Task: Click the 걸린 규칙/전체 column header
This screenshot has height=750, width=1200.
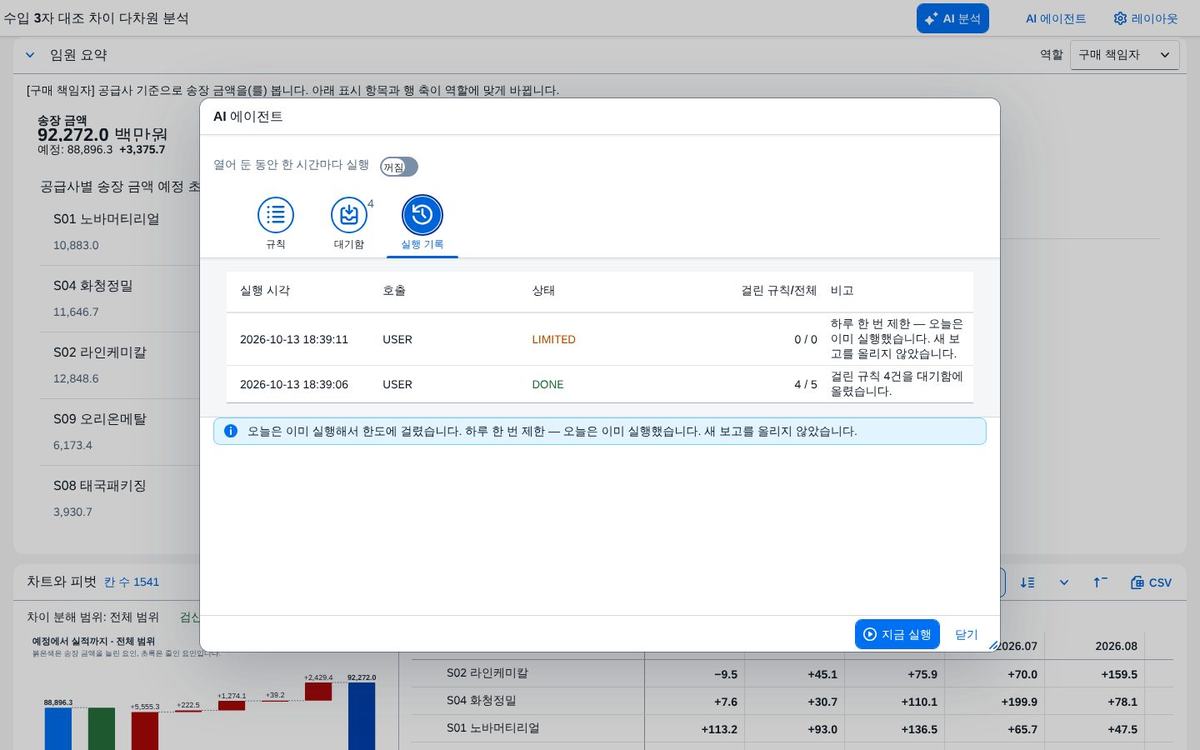Action: [x=778, y=290]
